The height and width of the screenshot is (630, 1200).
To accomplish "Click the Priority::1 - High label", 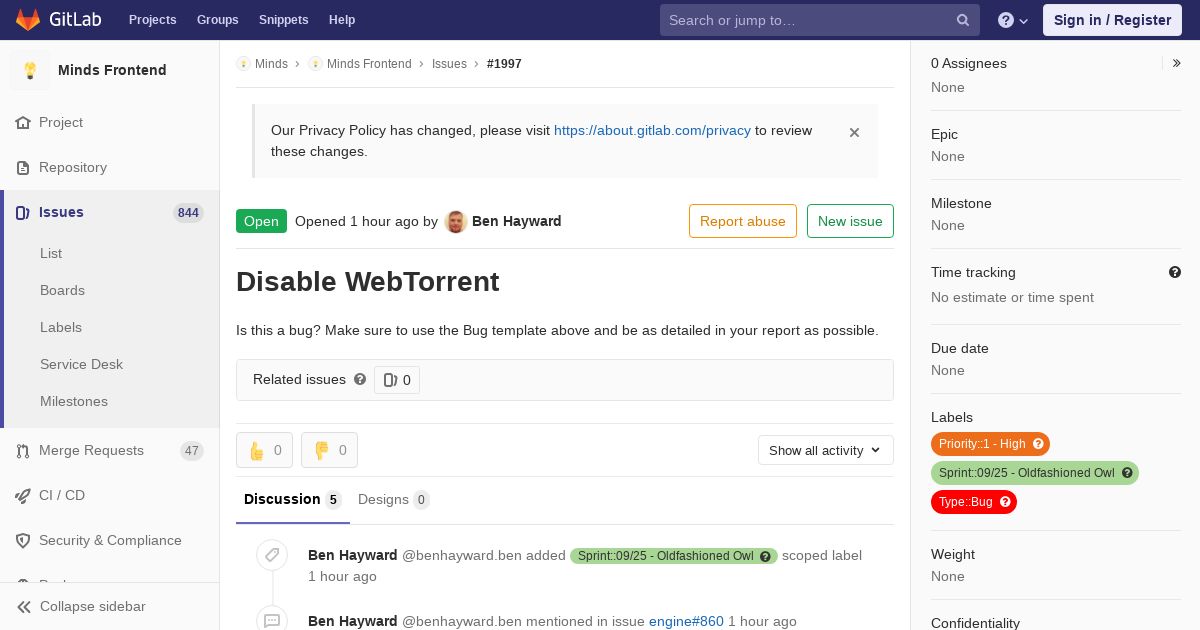I will (990, 444).
